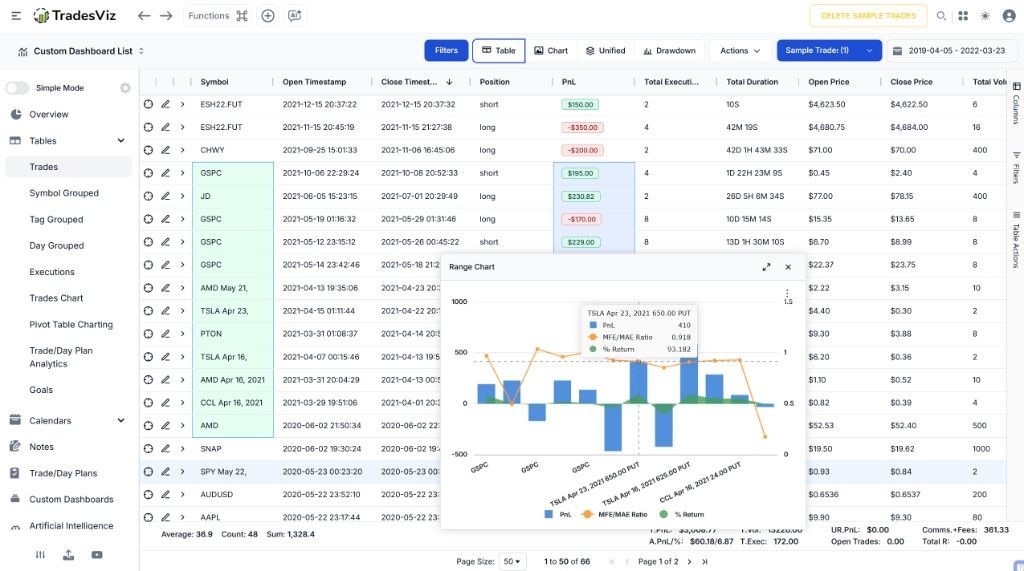
Task: Expand the SNAP trade row chevron
Action: click(x=182, y=448)
